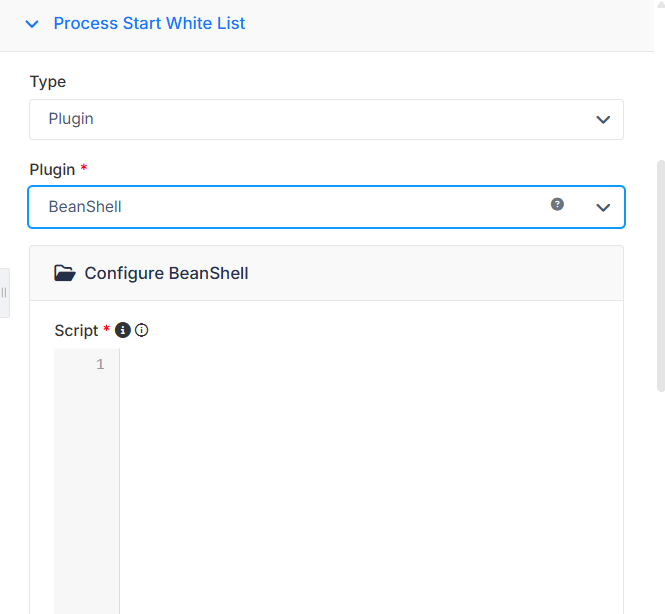Collapse the Process Start White List chevron
The height and width of the screenshot is (614, 665).
pos(32,24)
